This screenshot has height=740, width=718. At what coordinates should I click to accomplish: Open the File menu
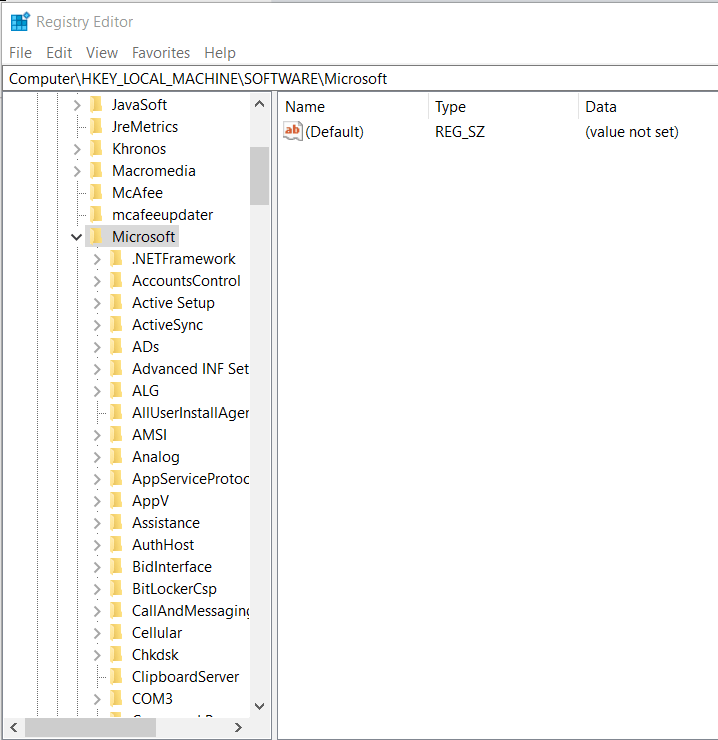[20, 53]
